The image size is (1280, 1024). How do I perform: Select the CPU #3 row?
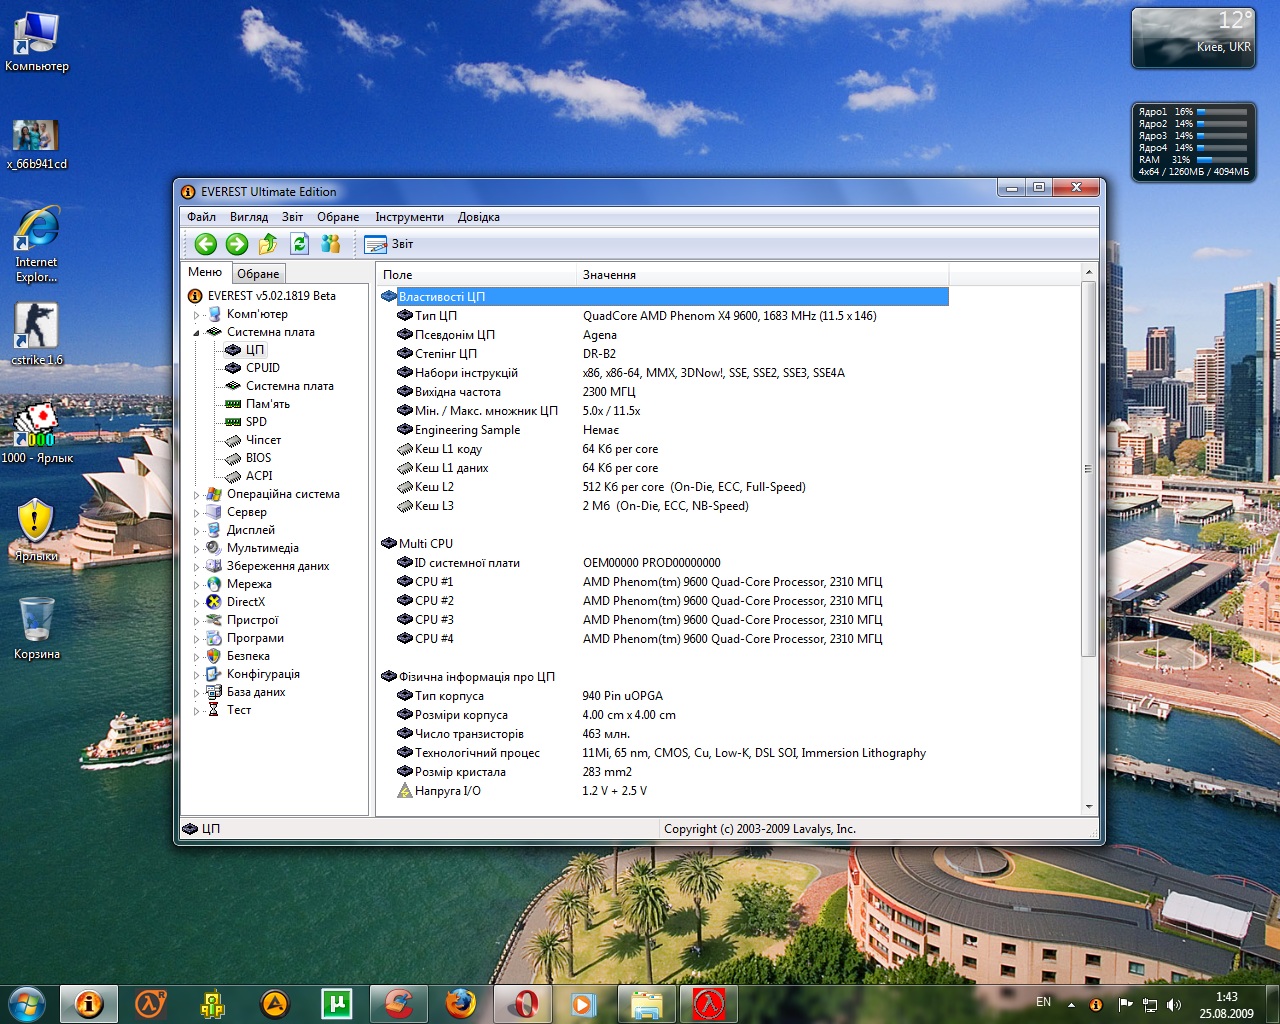664,620
